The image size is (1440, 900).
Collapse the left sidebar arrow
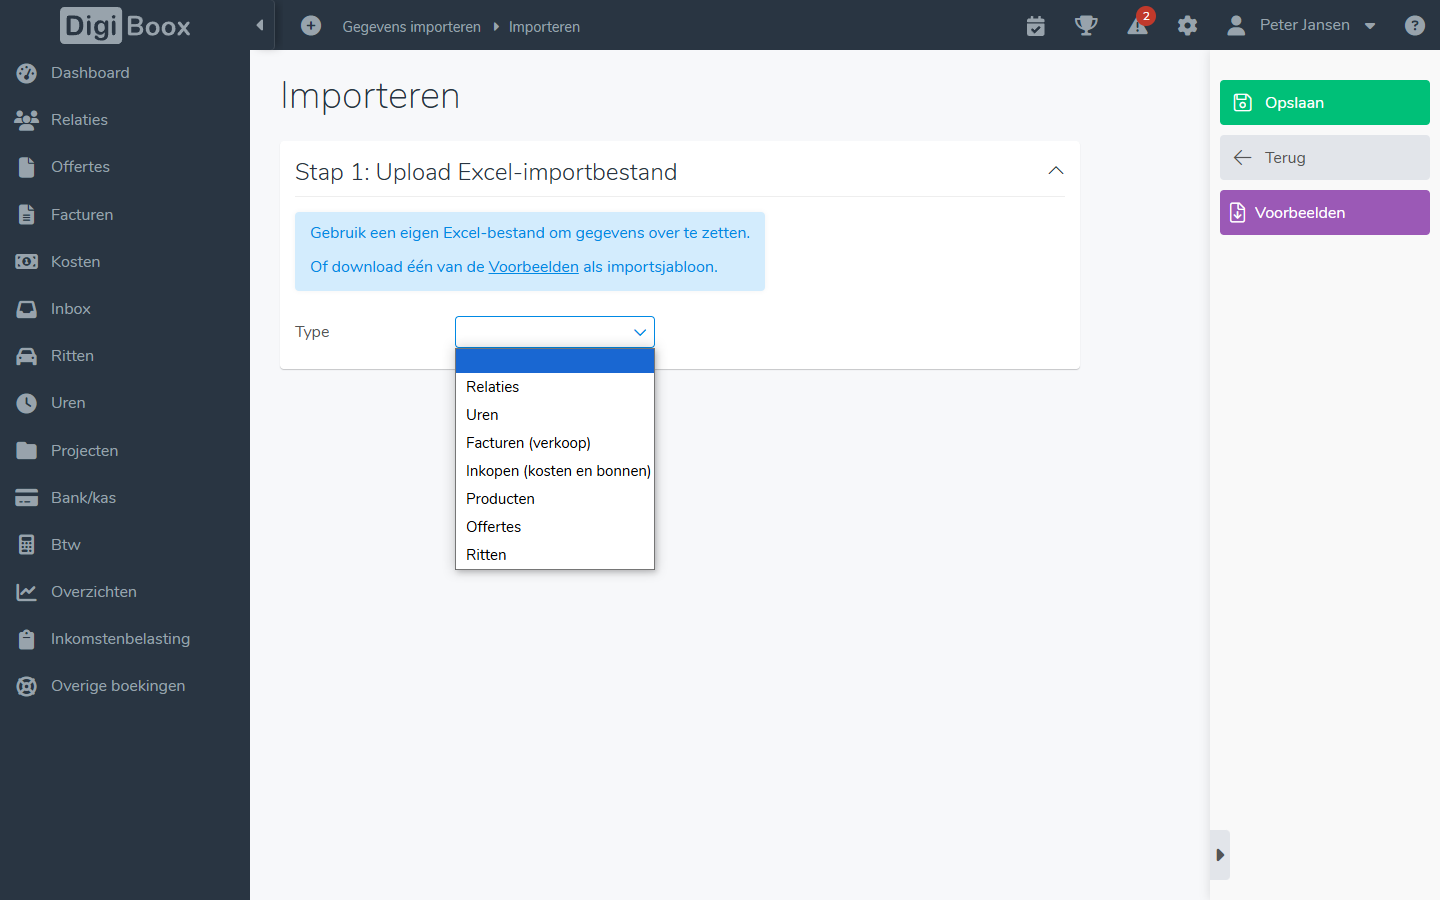pos(260,25)
